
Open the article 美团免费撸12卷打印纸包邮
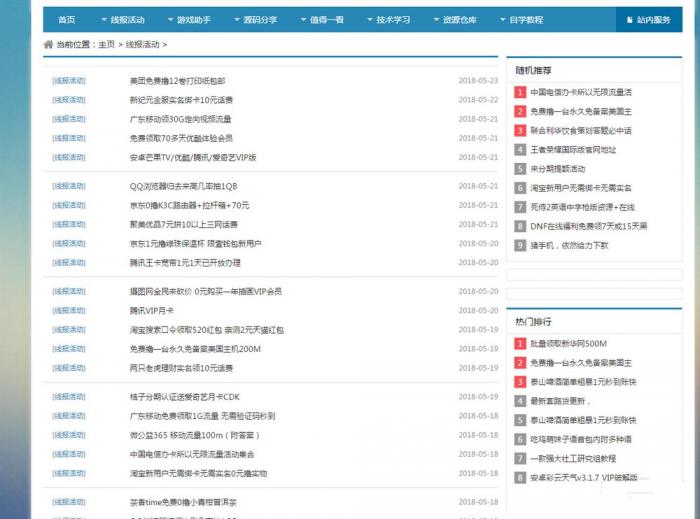177,81
